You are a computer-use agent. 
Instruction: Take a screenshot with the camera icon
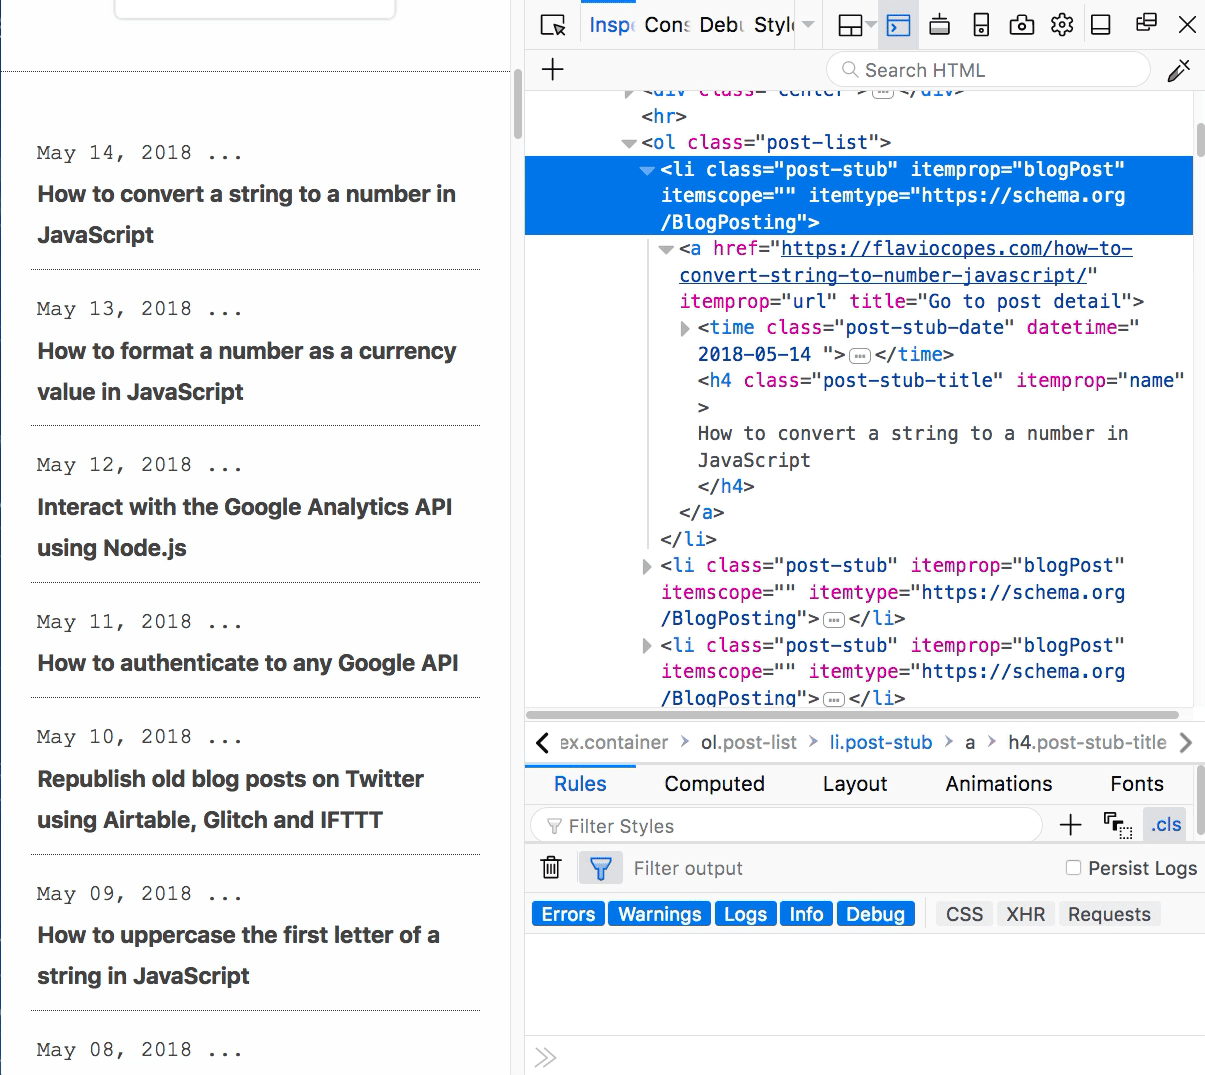[x=1021, y=25]
